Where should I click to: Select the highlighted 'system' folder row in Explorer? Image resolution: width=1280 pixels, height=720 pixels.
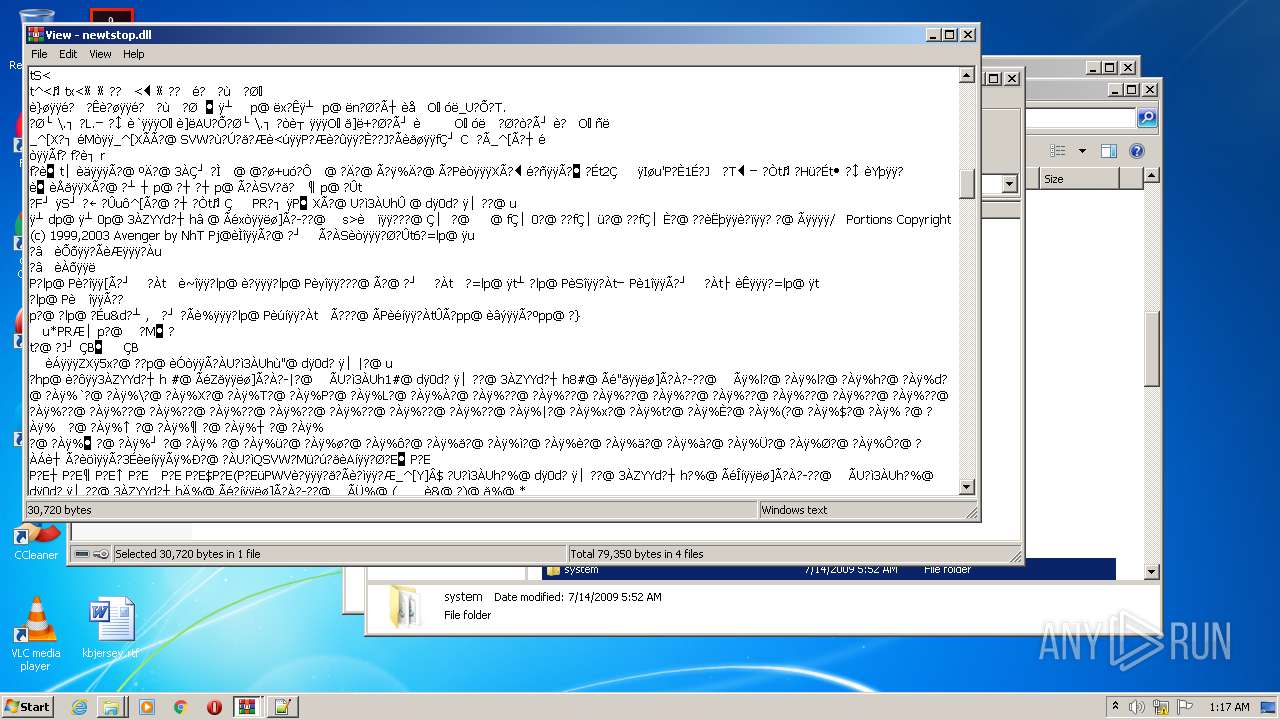(829, 569)
